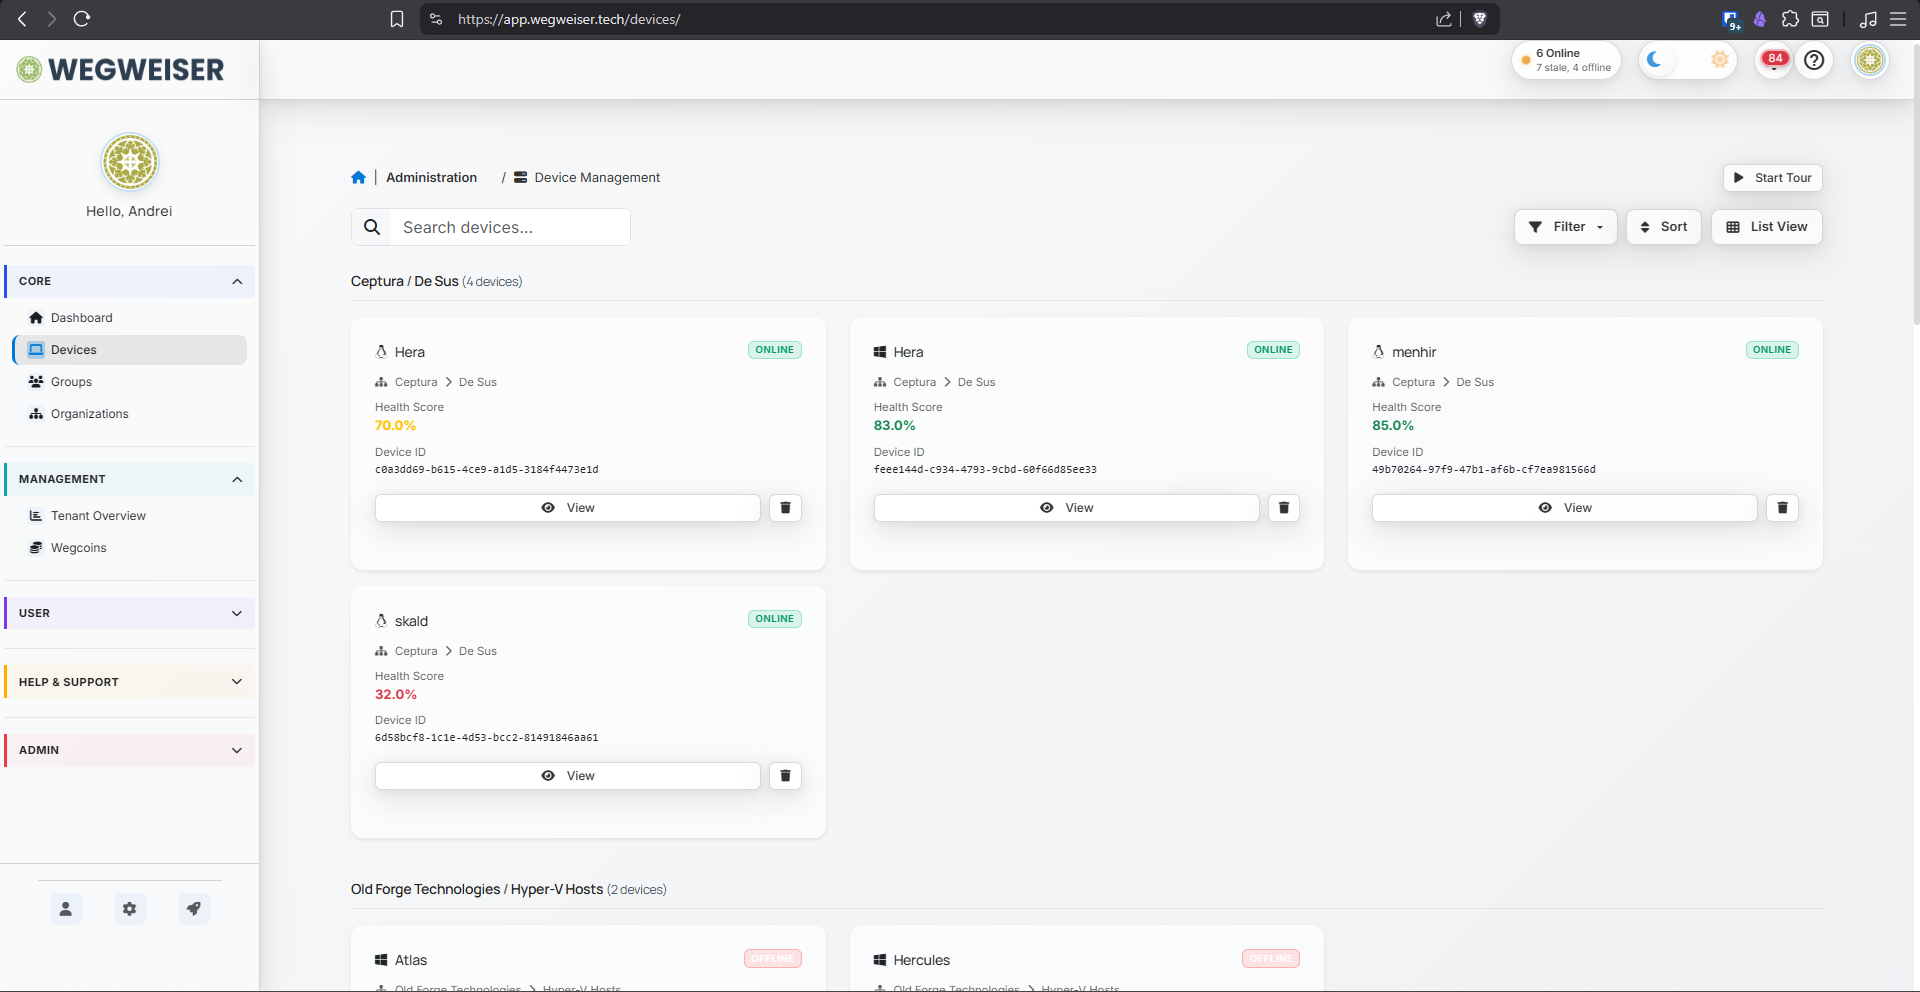Open Organizations in the sidebar

pos(89,414)
